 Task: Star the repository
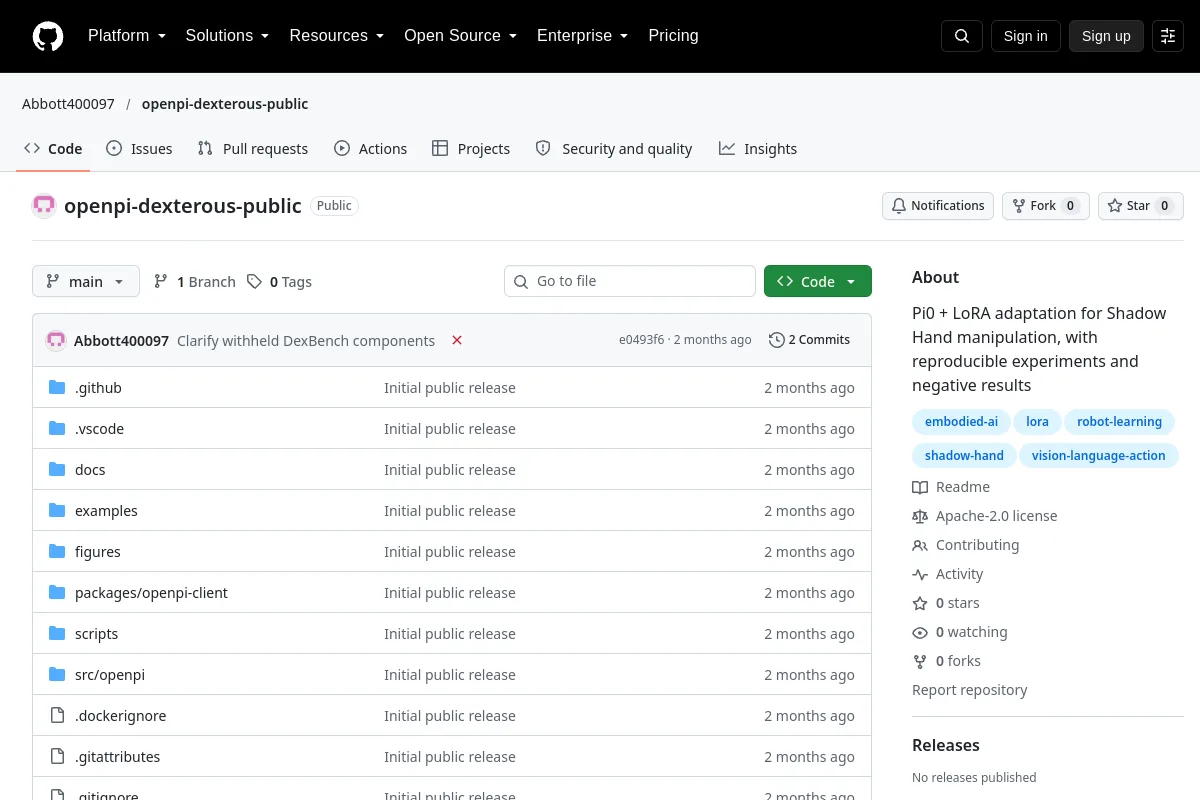tap(1140, 206)
